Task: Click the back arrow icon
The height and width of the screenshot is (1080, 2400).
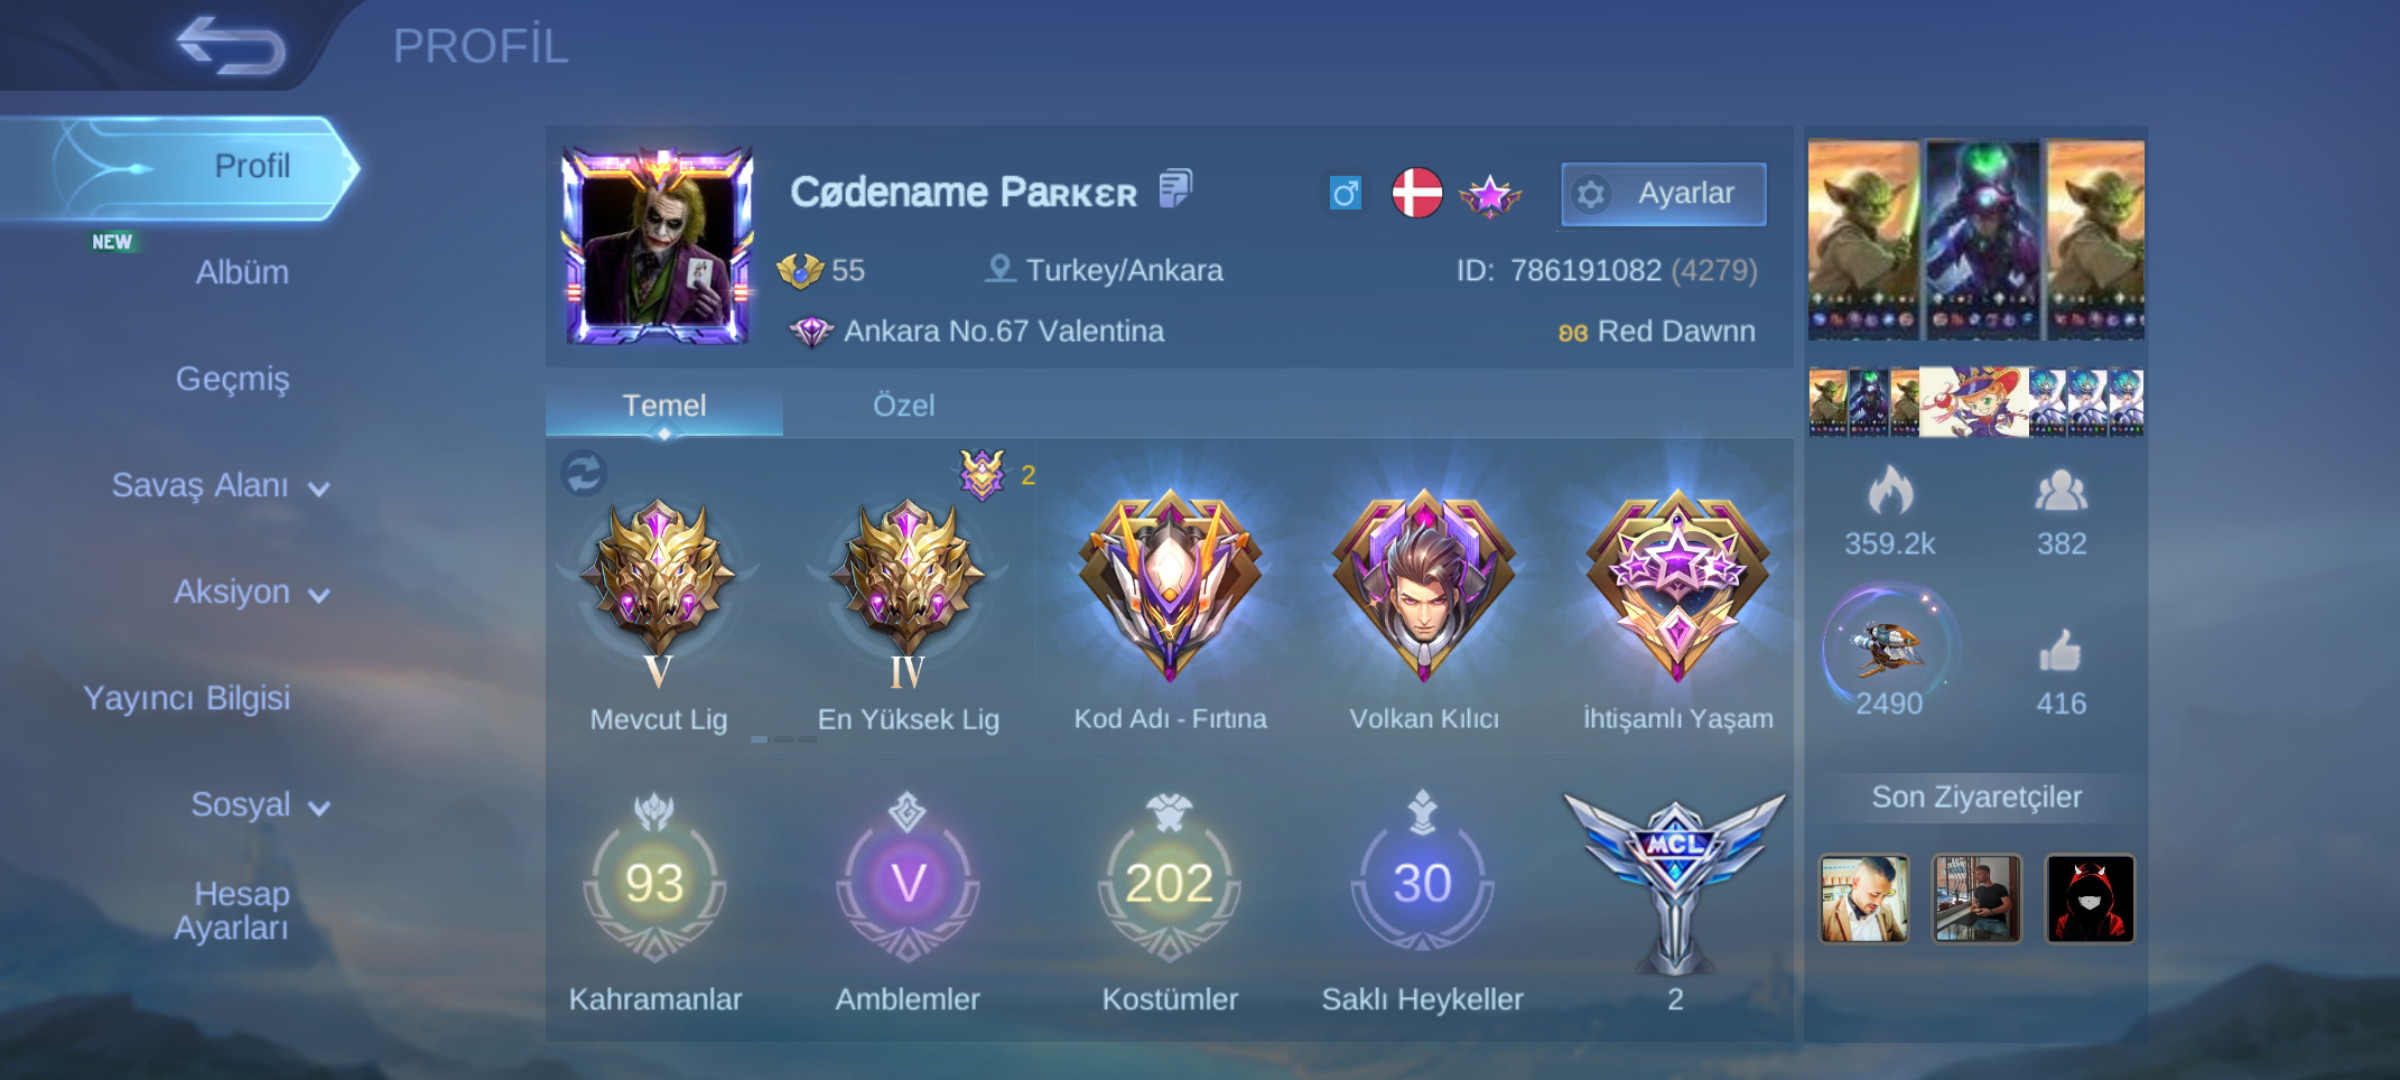Action: (x=231, y=45)
